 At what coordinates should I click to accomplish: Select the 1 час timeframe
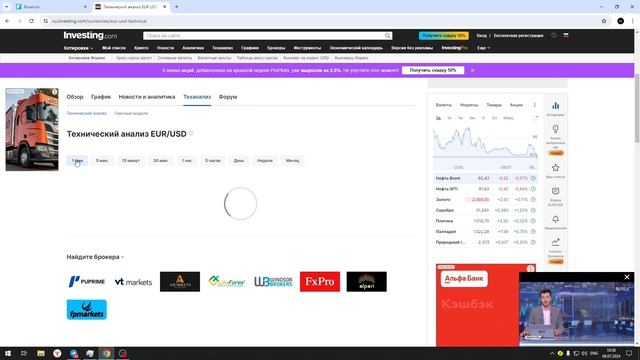click(187, 160)
